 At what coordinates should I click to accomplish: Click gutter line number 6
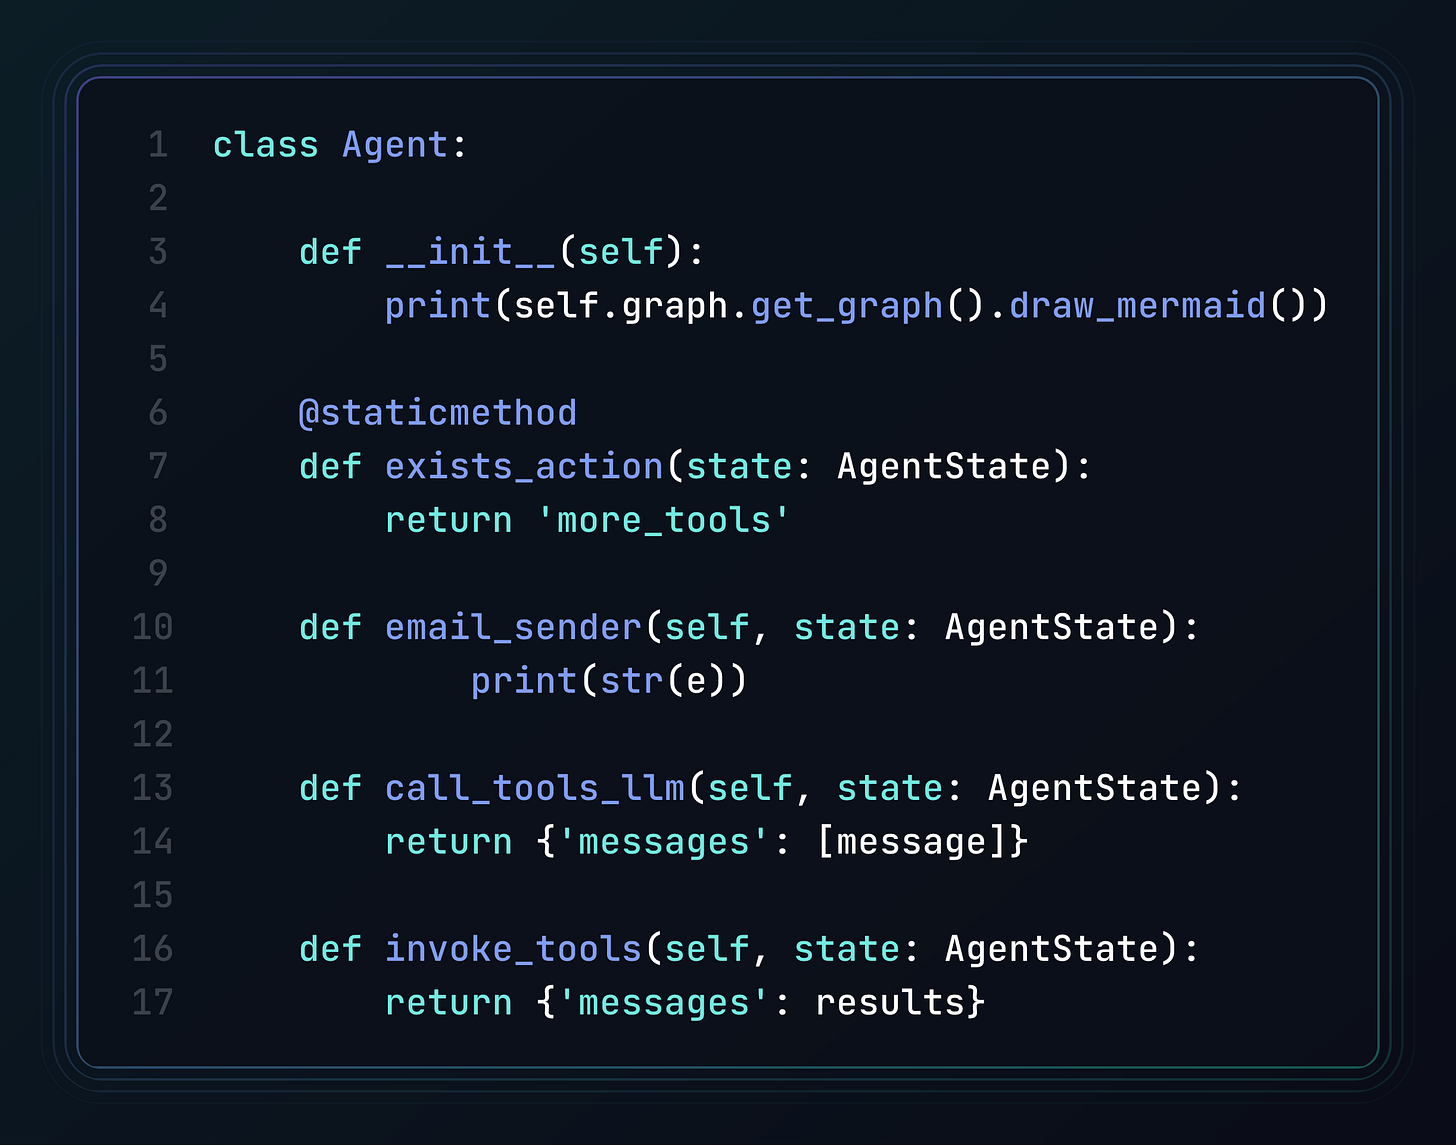point(158,413)
